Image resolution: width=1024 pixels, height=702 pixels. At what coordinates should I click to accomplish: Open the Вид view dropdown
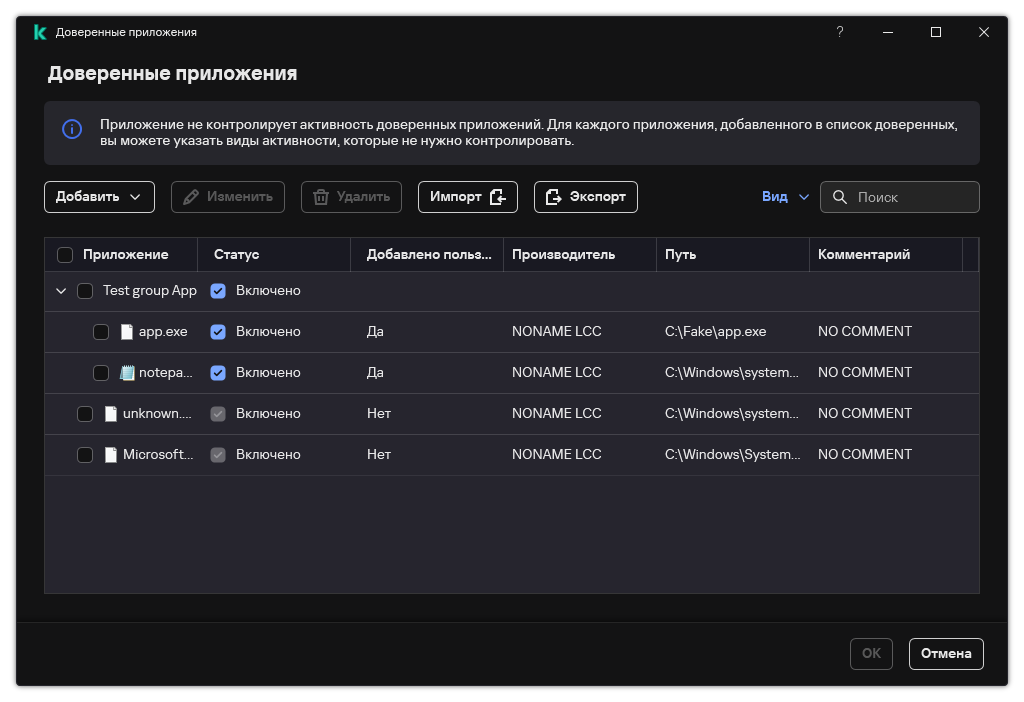coord(785,197)
